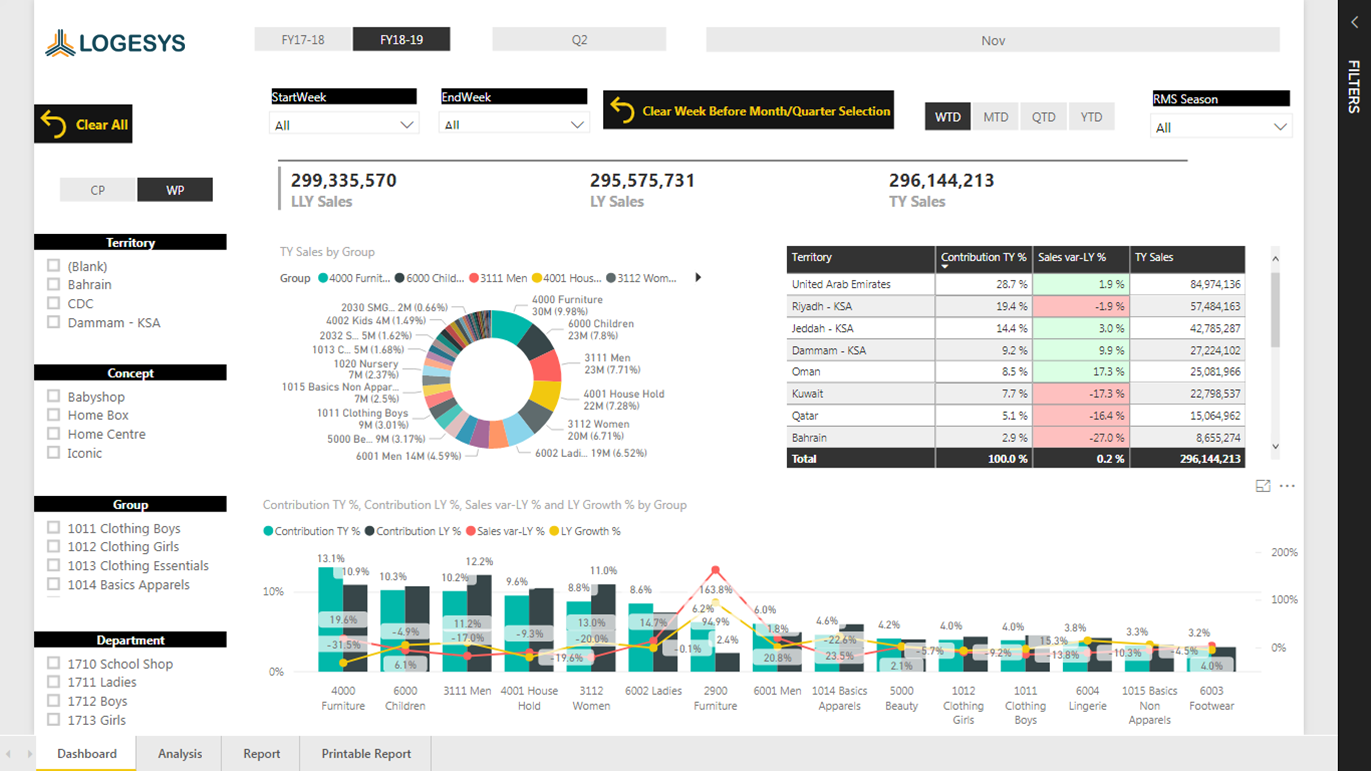Screen dimensions: 1371x771
Task: Tick the (Blank) territory checkbox
Action: pyautogui.click(x=53, y=266)
